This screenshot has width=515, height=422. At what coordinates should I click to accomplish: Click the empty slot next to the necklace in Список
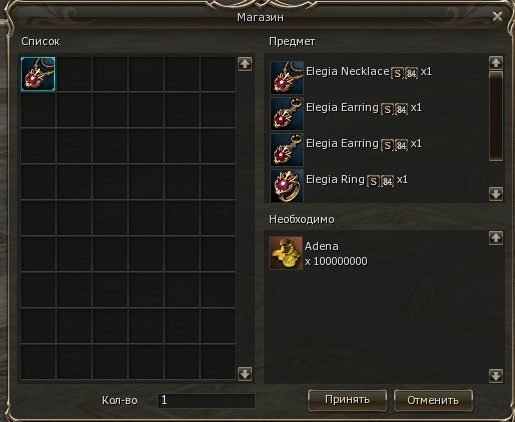[x=74, y=74]
